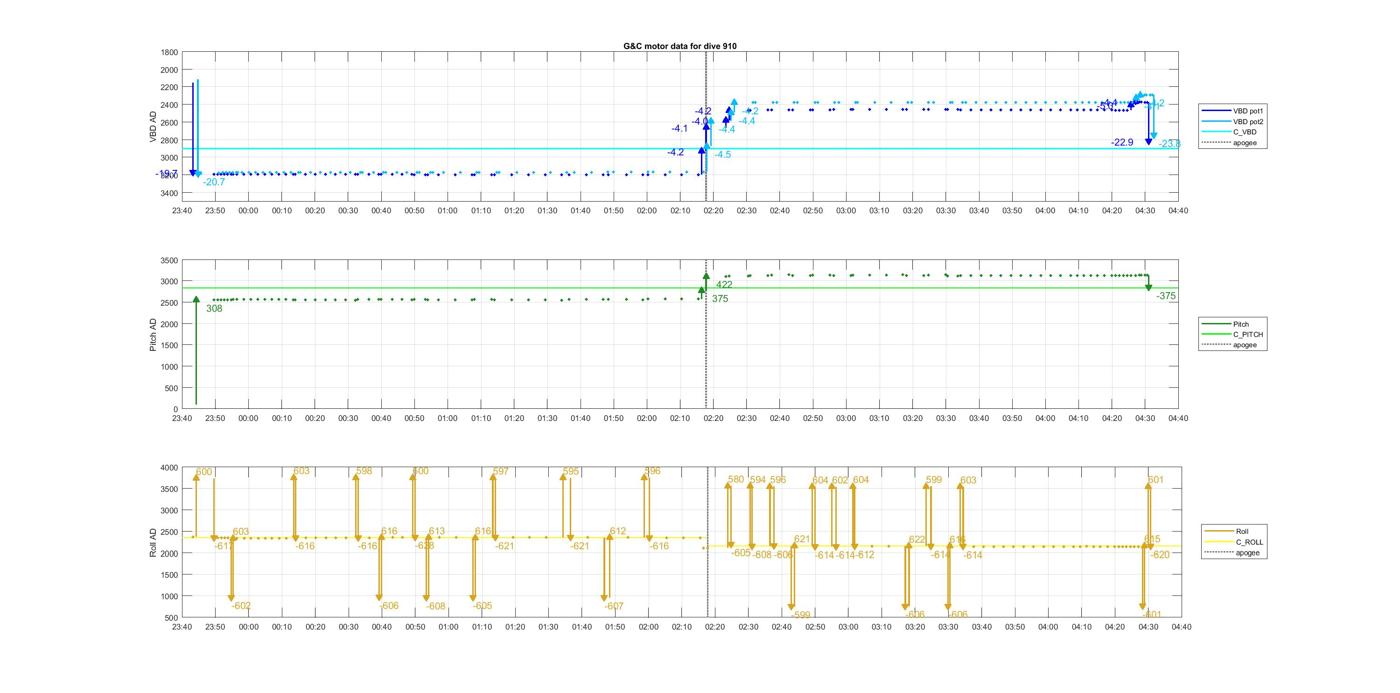1400x693 pixels.
Task: Select the "VBD pot1" legend entry
Action: click(x=1248, y=111)
